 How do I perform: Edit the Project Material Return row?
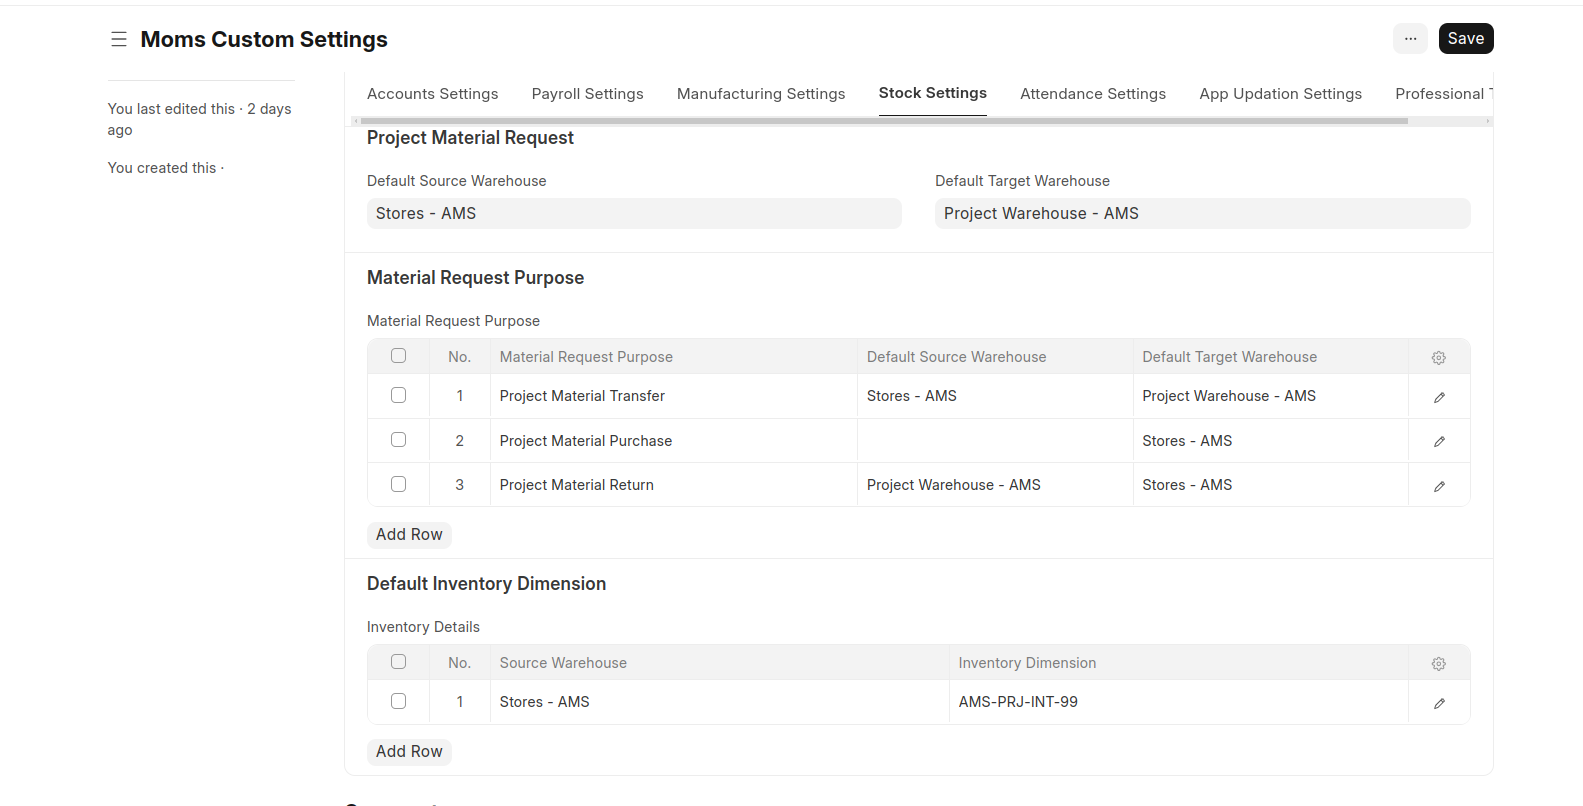pos(1438,486)
